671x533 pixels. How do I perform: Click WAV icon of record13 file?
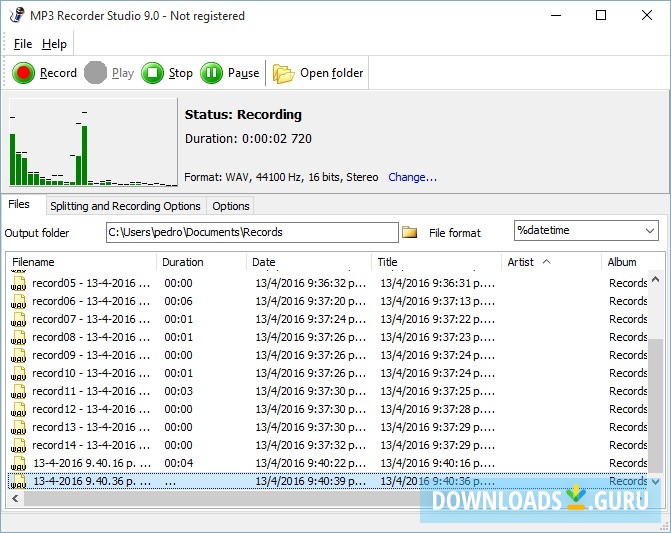pos(18,427)
